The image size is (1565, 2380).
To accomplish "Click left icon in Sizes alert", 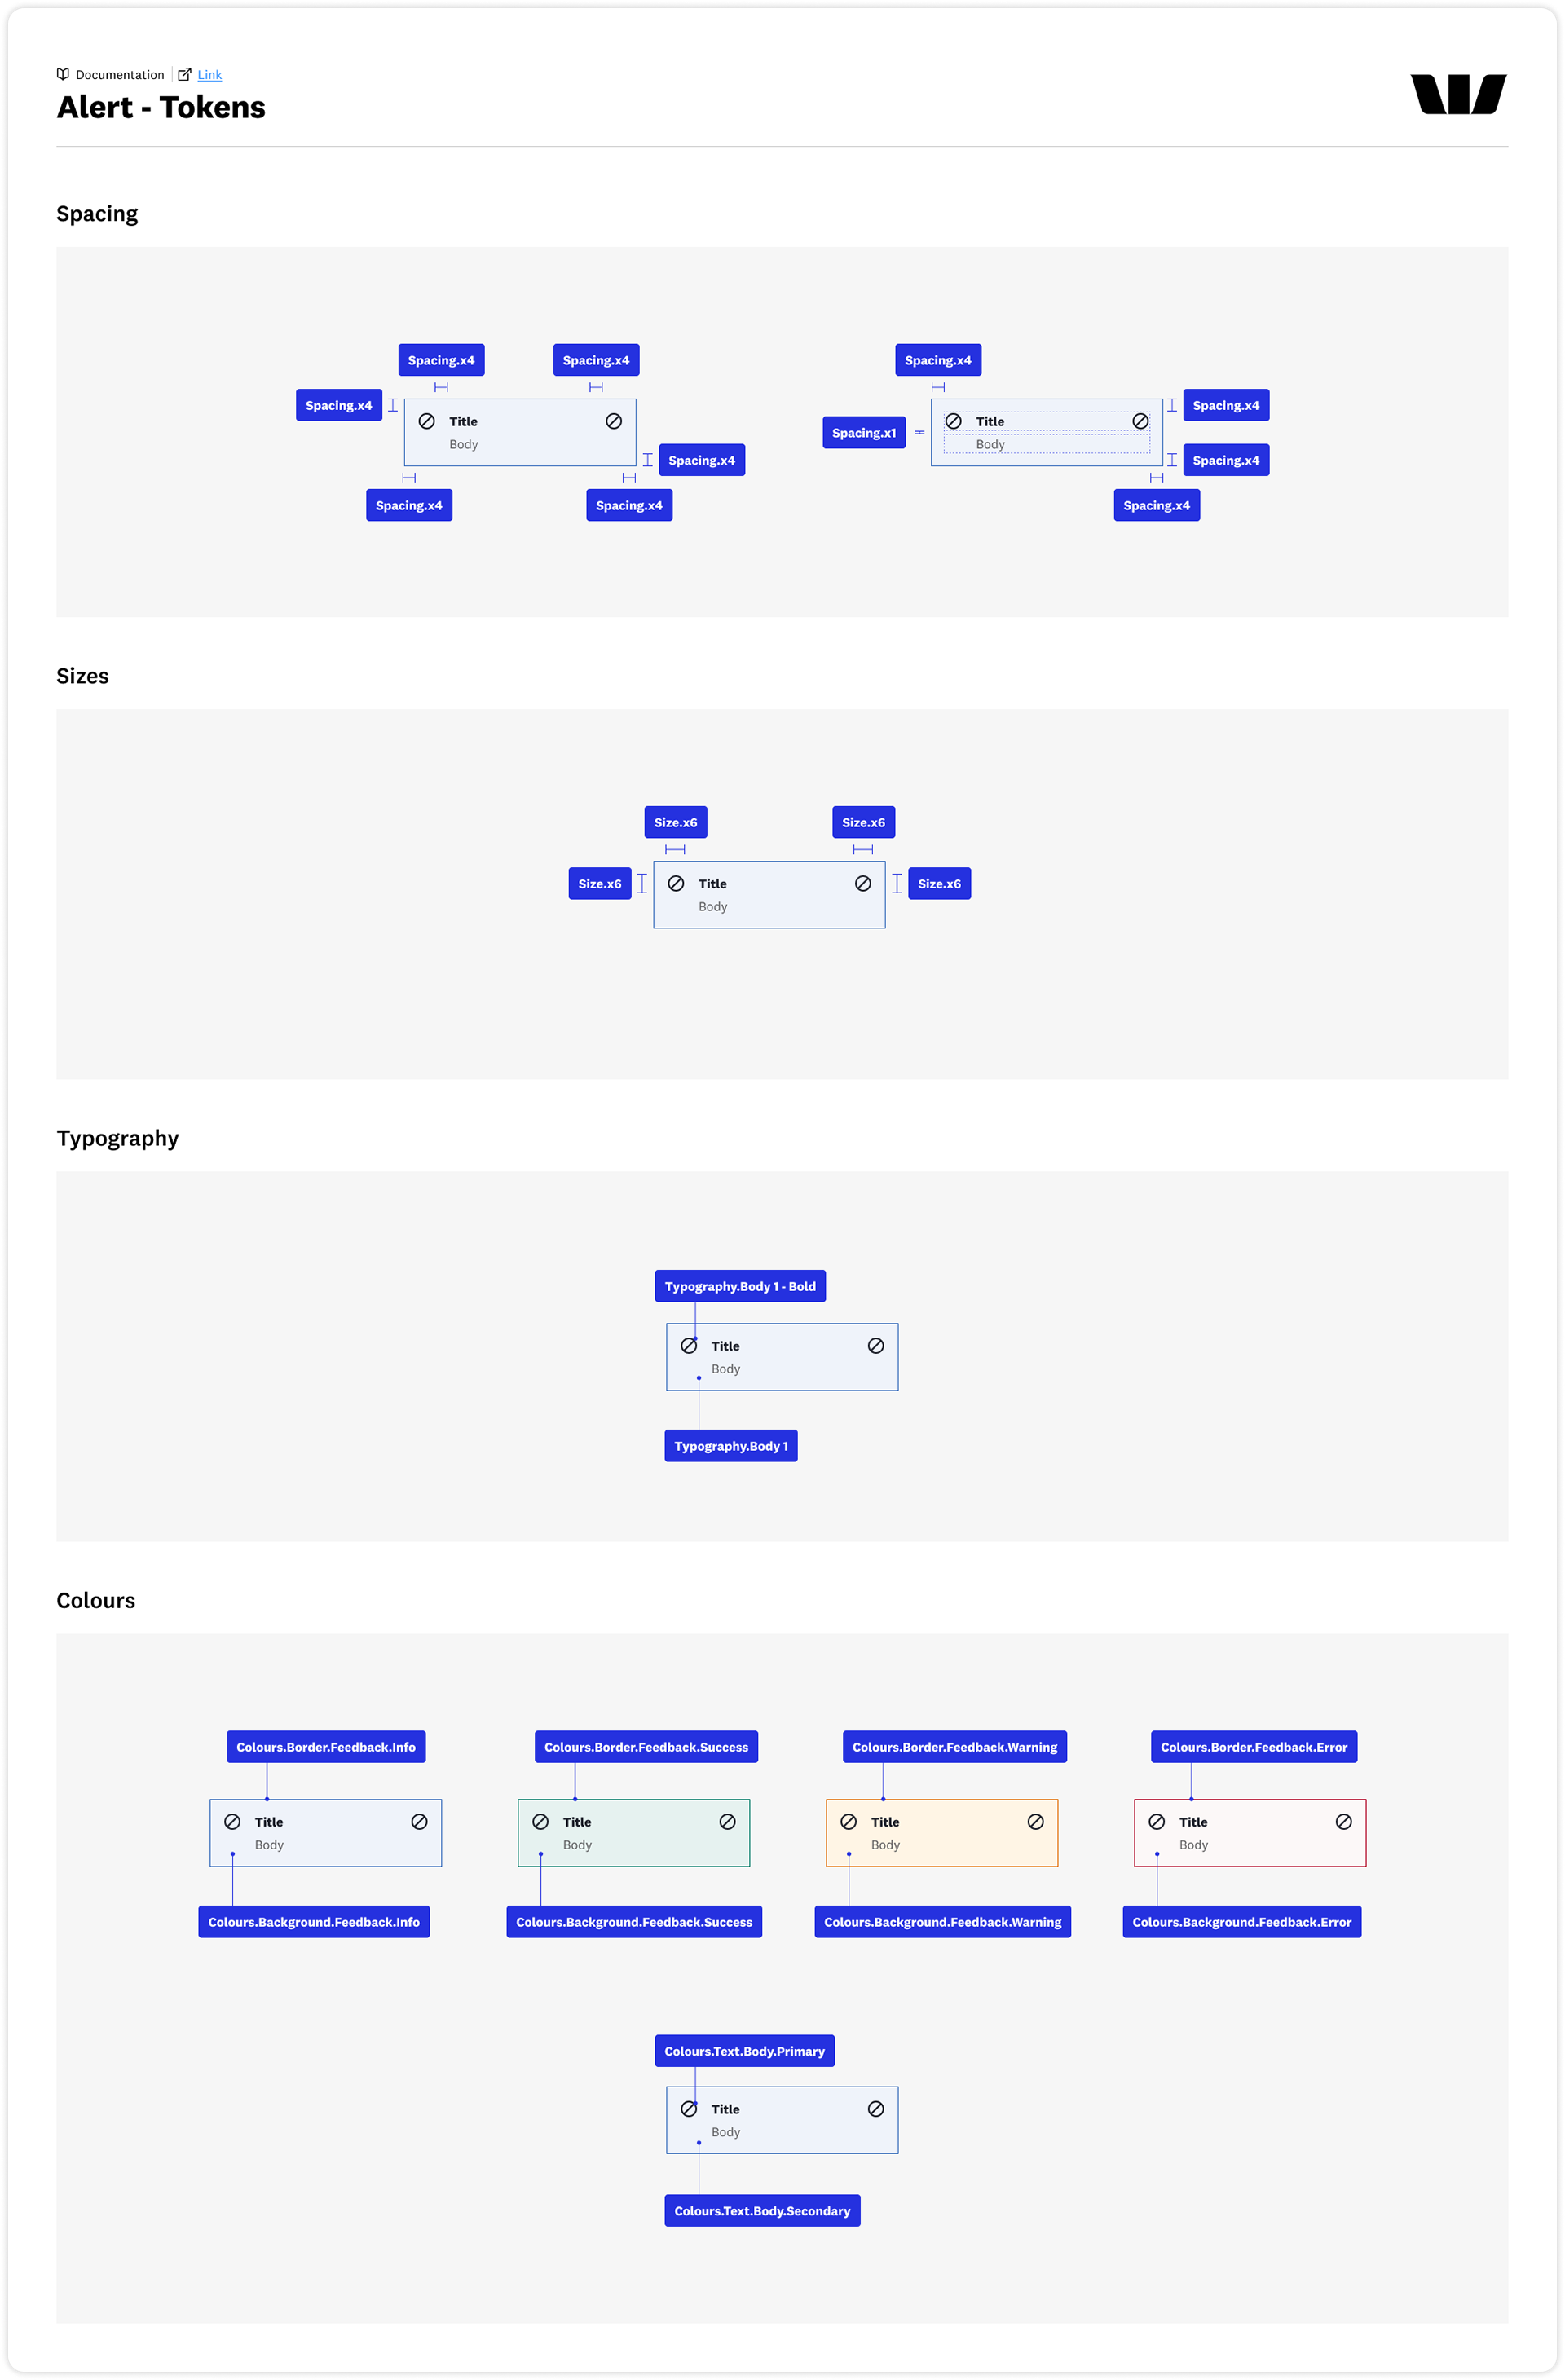I will tap(676, 884).
